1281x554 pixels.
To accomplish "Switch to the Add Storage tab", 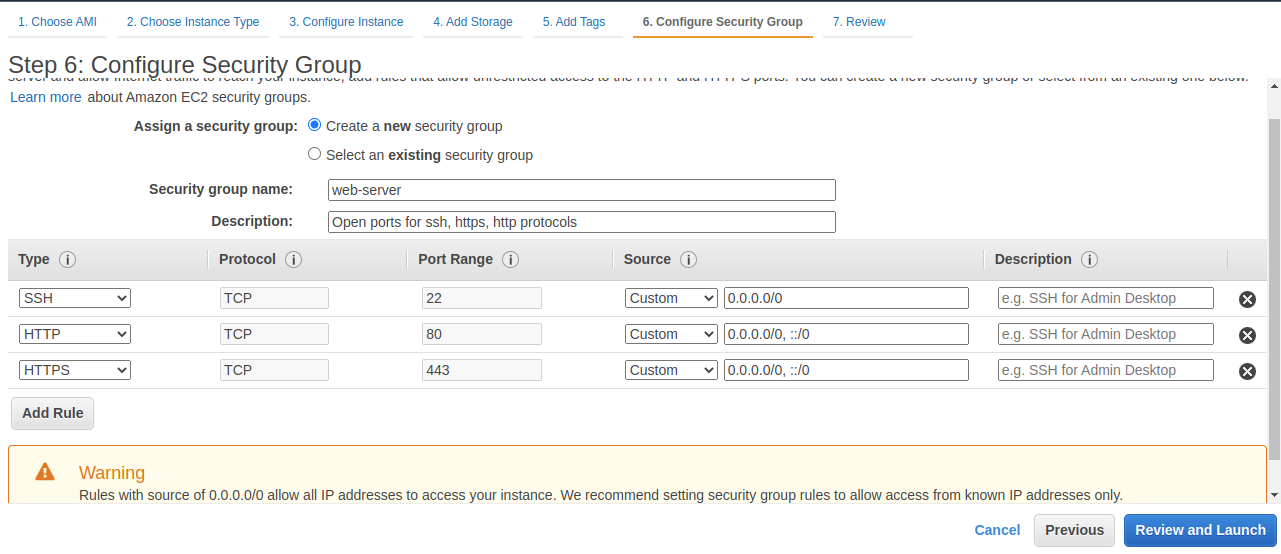I will tap(472, 22).
